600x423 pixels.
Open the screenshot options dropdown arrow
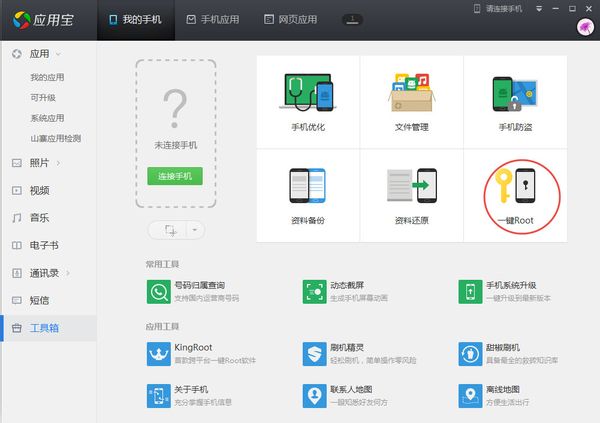(195, 230)
